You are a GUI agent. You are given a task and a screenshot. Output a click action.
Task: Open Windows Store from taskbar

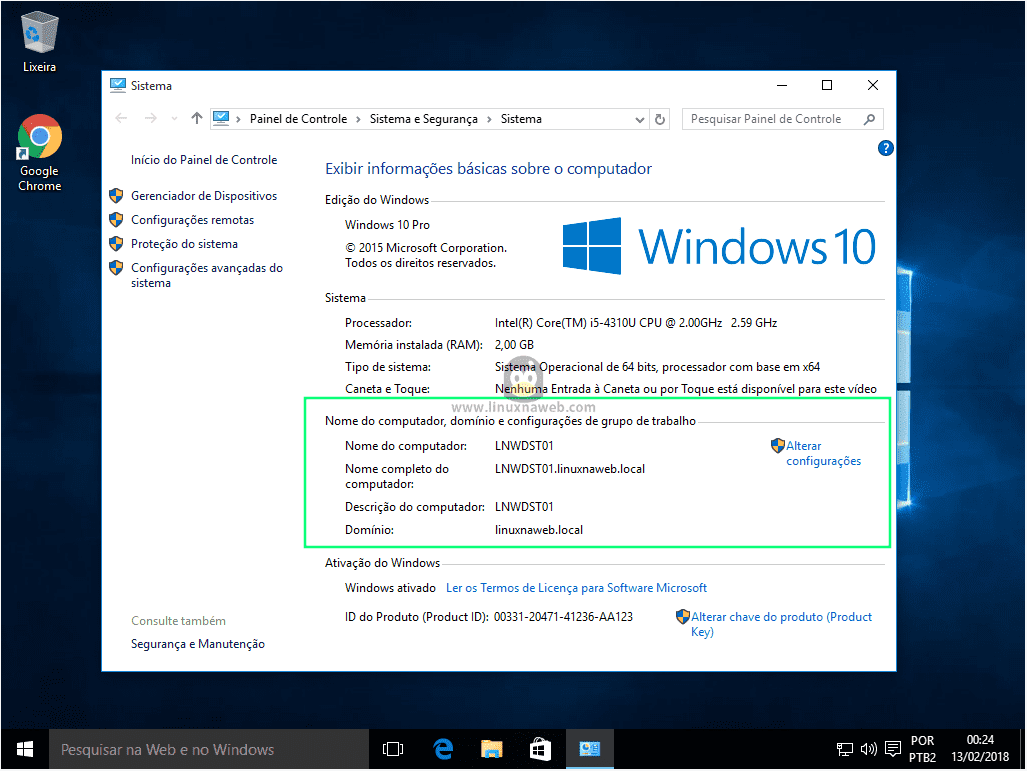[x=540, y=749]
